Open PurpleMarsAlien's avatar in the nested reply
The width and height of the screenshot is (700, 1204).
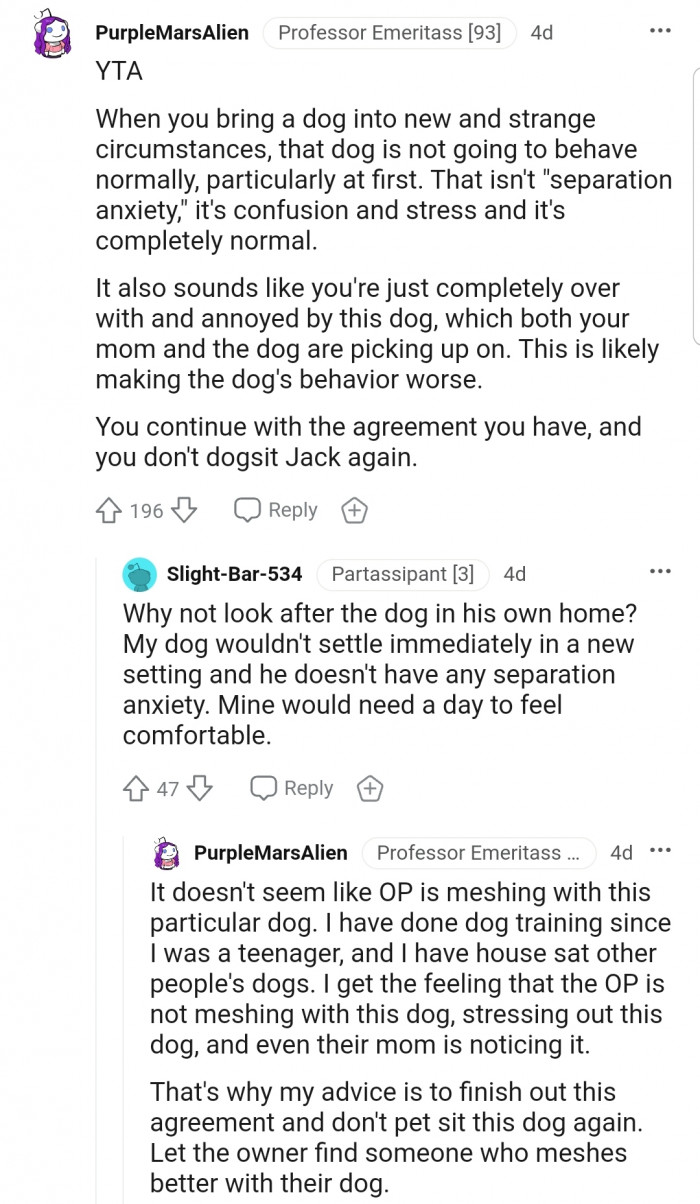pyautogui.click(x=166, y=853)
